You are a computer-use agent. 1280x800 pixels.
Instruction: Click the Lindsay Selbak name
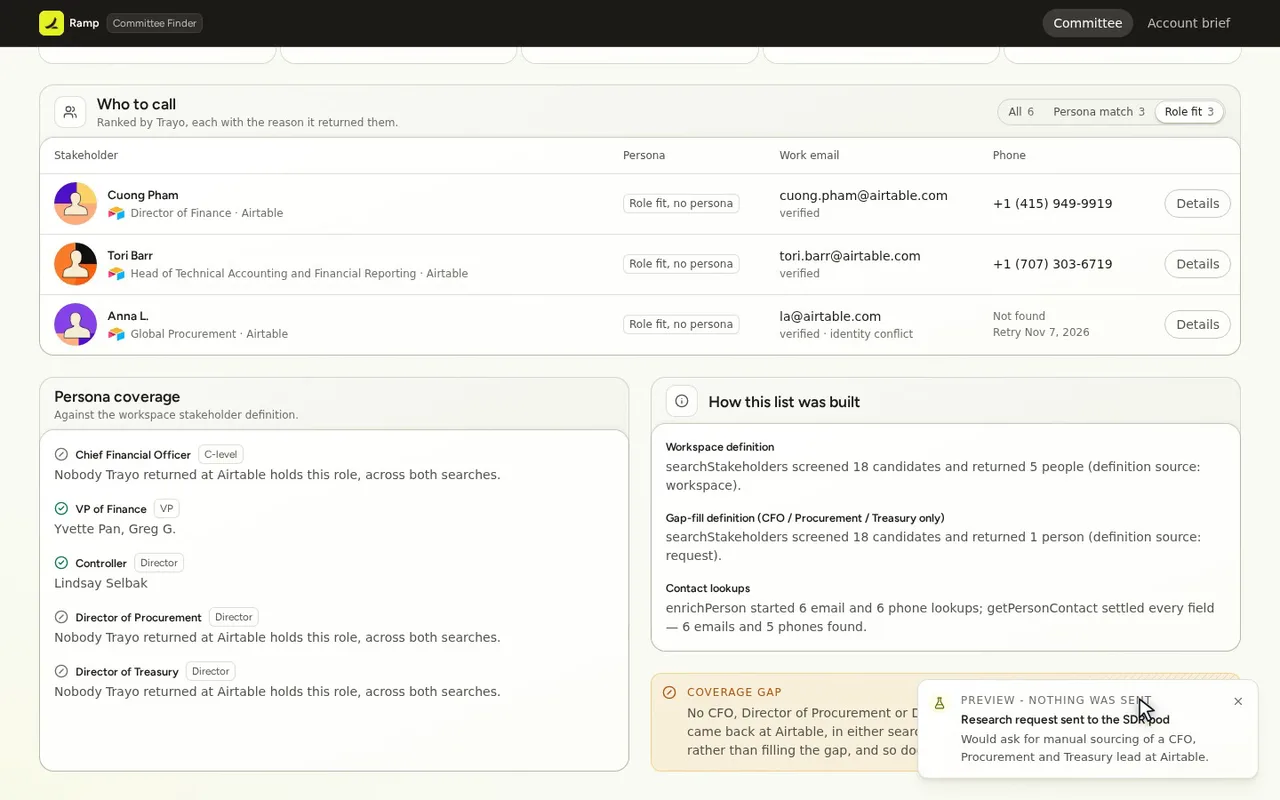[x=101, y=583]
